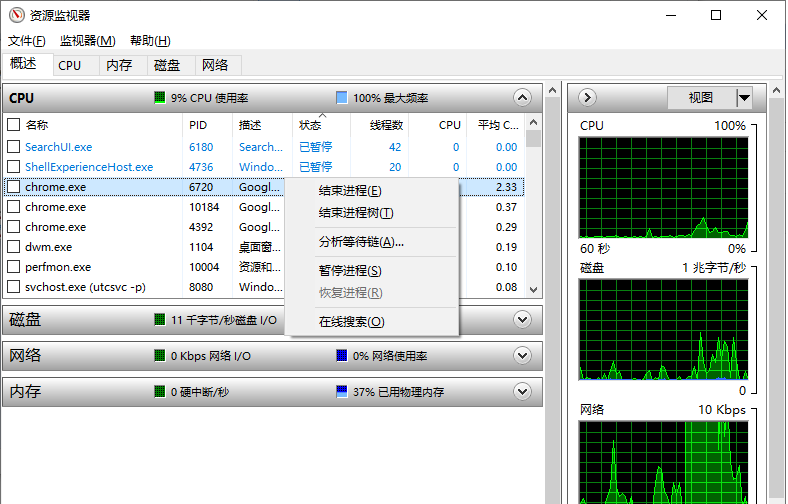
Task: Click the blue used physical memory indicator
Action: pos(341,391)
